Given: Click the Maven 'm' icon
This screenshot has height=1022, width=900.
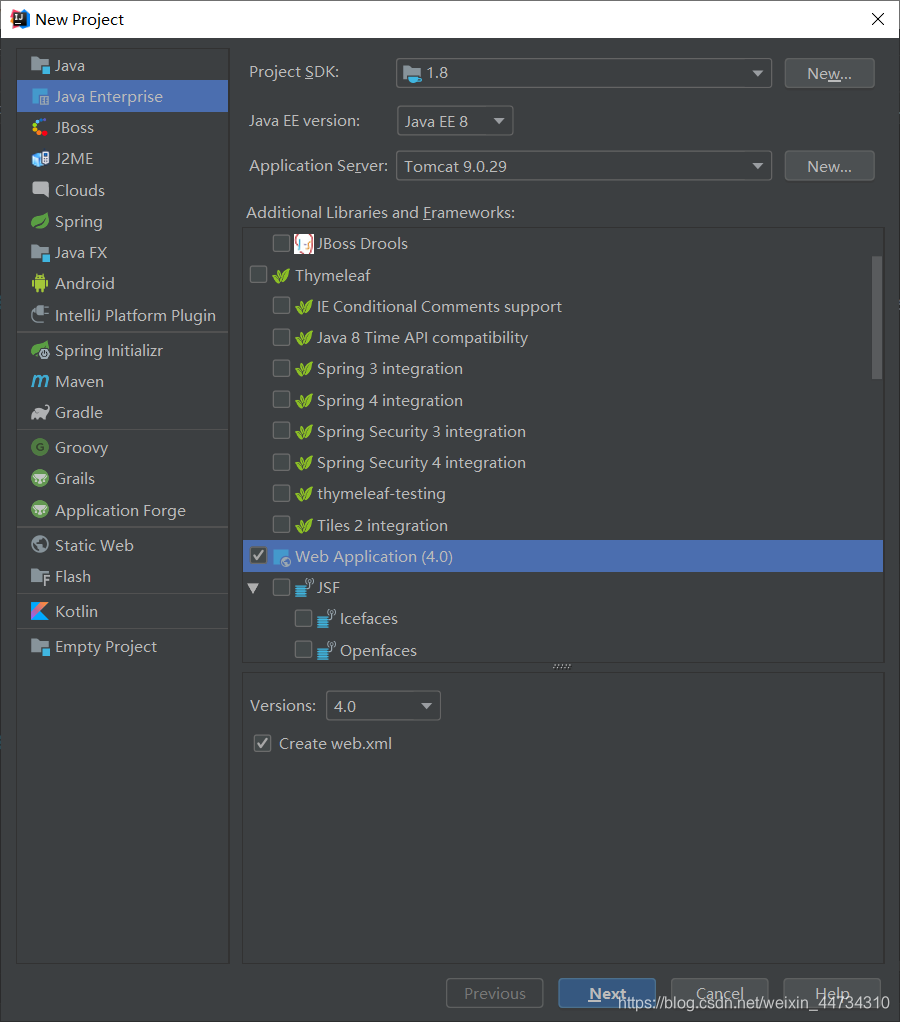Looking at the screenshot, I should point(40,381).
